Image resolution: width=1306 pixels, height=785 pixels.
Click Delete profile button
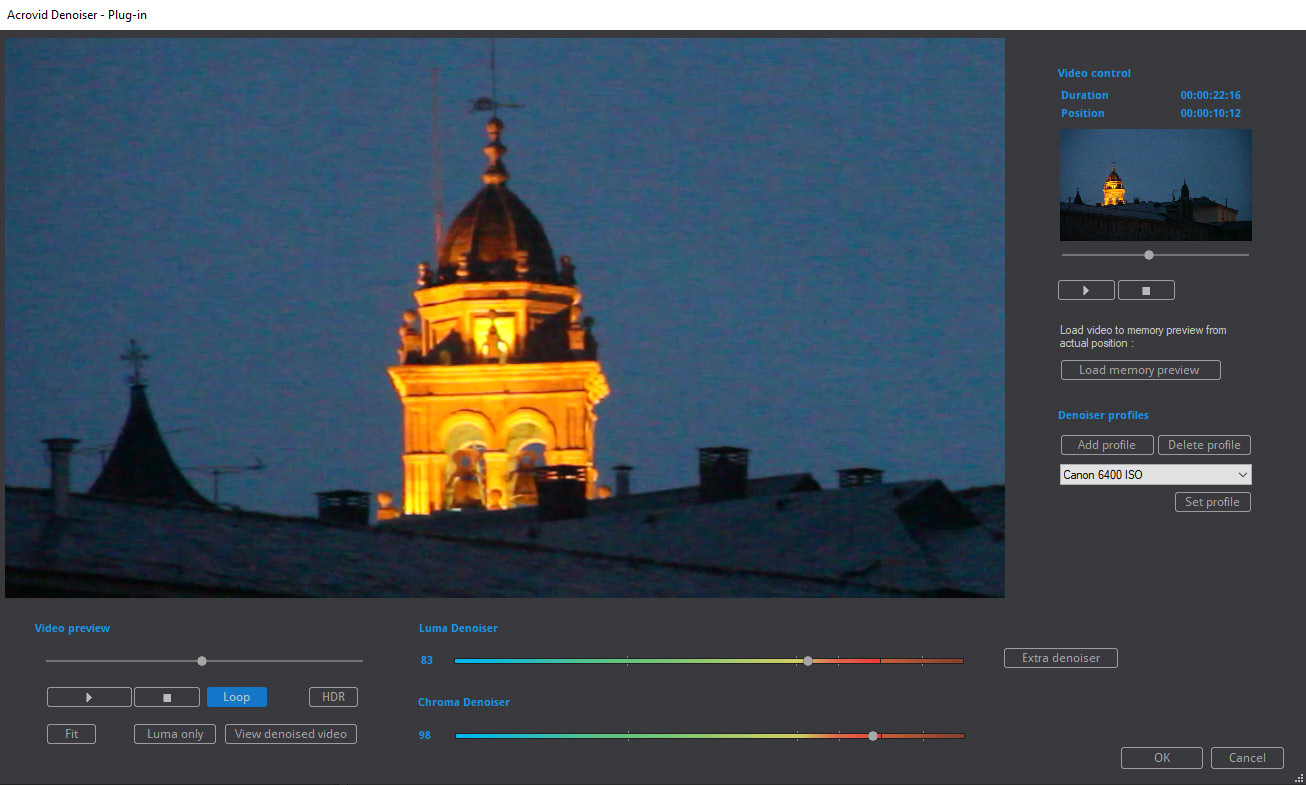click(1204, 445)
